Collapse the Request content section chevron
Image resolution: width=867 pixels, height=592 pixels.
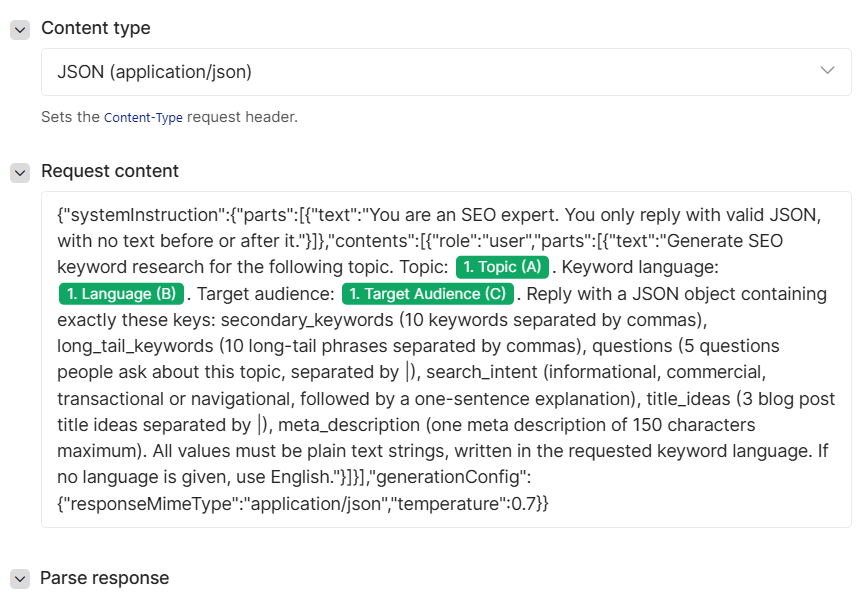(x=20, y=173)
